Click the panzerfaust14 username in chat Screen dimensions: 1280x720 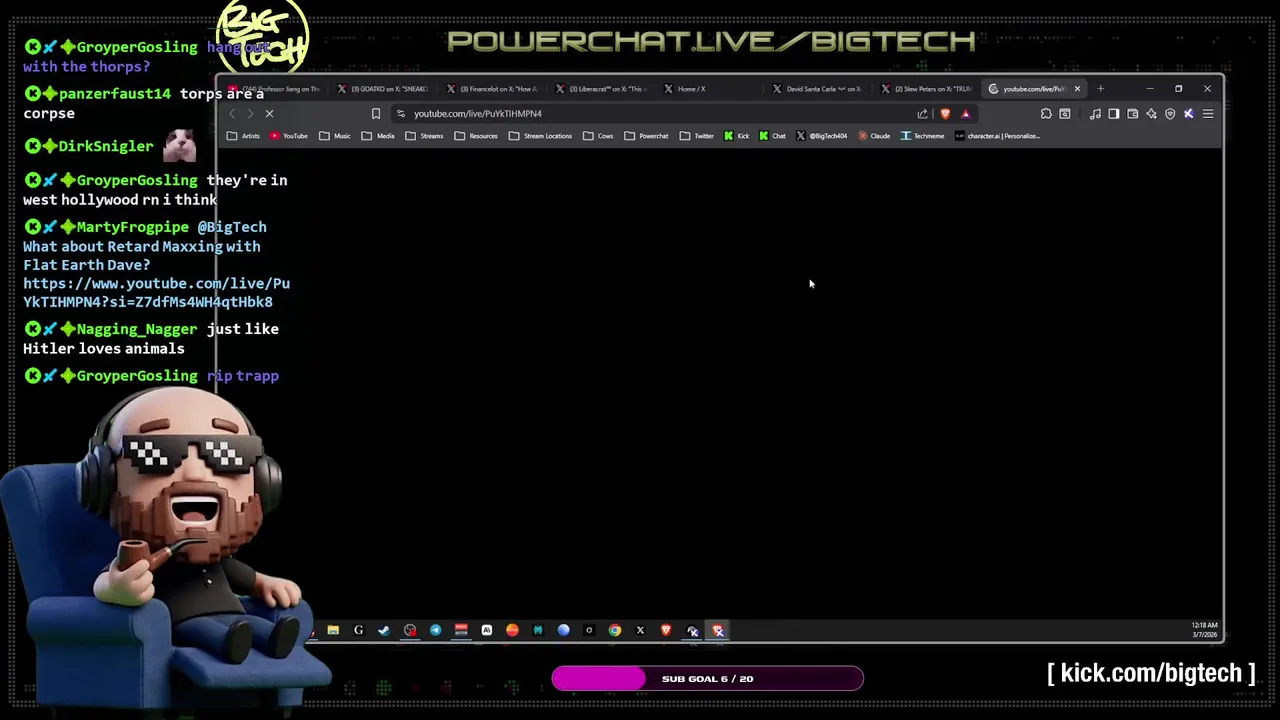(x=115, y=94)
